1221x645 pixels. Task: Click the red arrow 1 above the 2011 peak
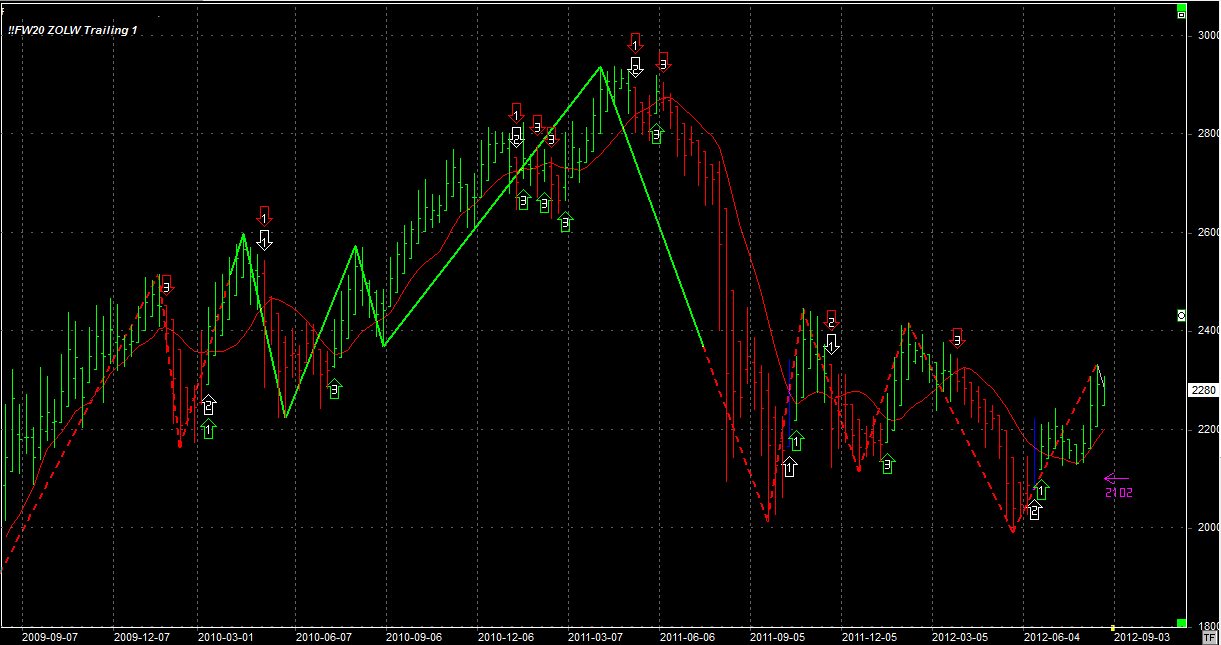[x=635, y=44]
